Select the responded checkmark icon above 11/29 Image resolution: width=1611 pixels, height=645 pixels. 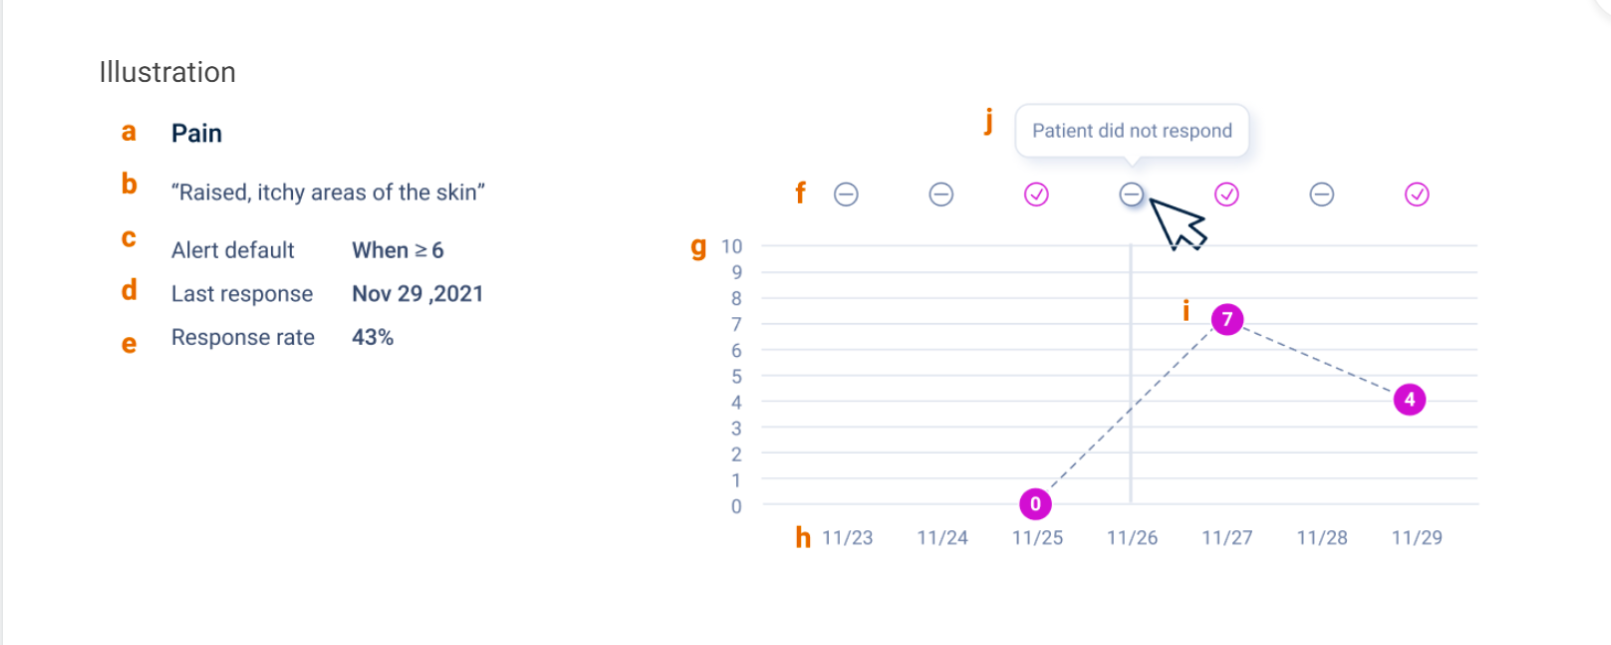[1417, 194]
